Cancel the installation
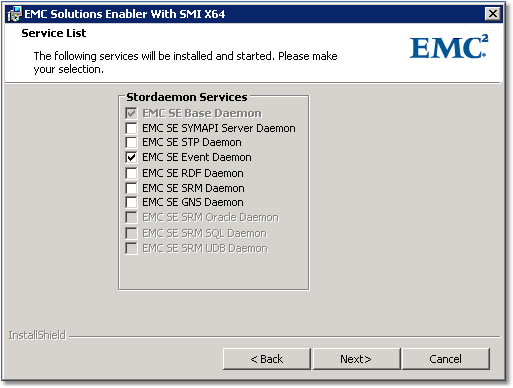This screenshot has height=388, width=513. 446,359
